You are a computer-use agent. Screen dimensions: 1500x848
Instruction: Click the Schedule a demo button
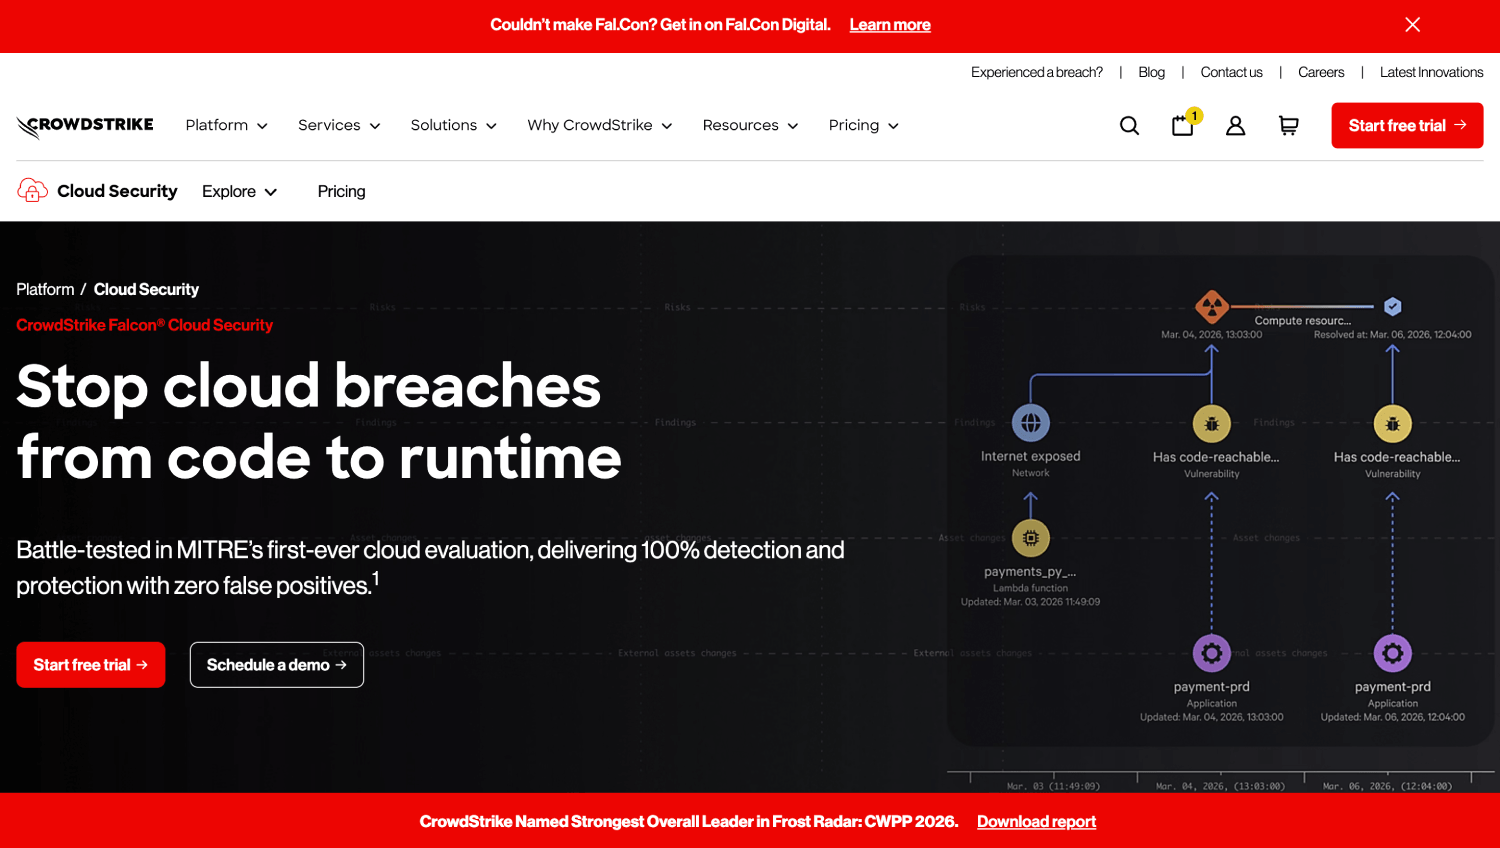277,665
